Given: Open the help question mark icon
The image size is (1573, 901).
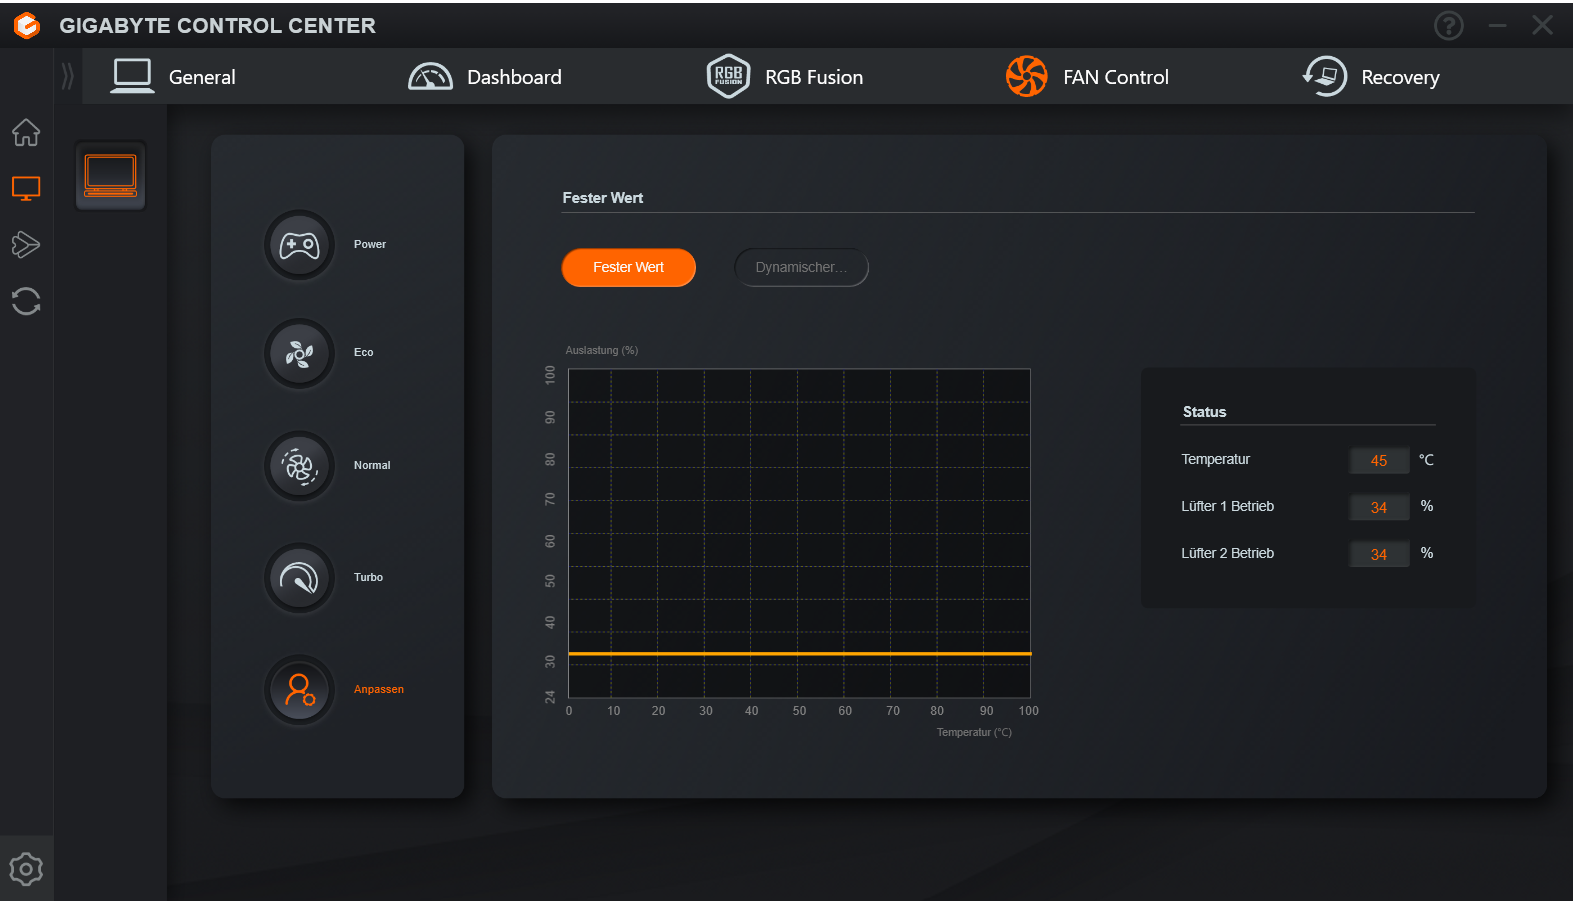Looking at the screenshot, I should click(x=1448, y=26).
